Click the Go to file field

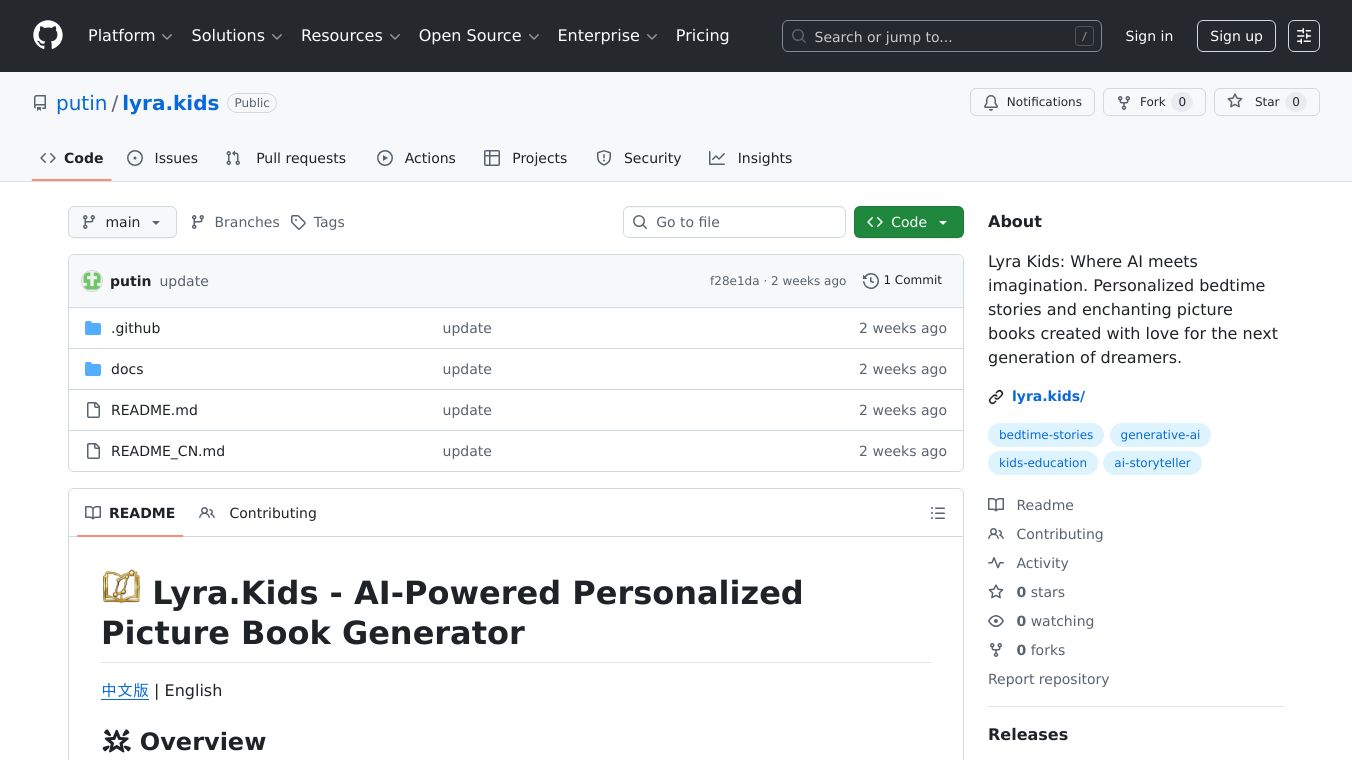(x=734, y=222)
